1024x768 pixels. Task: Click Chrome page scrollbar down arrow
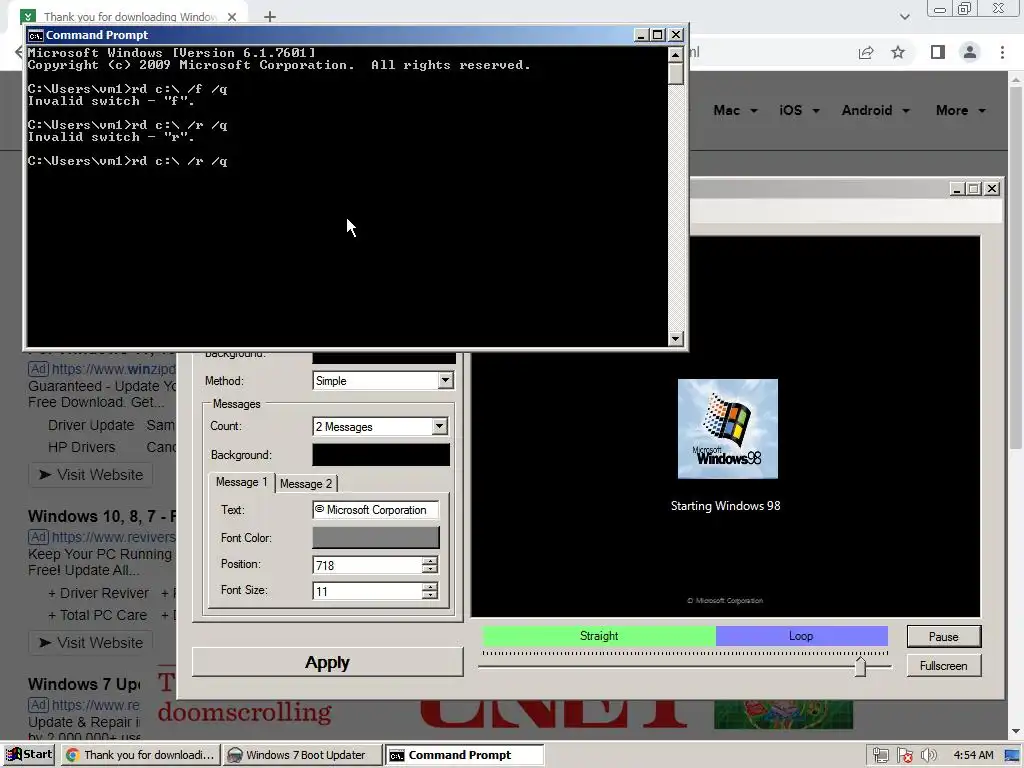[x=1016, y=731]
